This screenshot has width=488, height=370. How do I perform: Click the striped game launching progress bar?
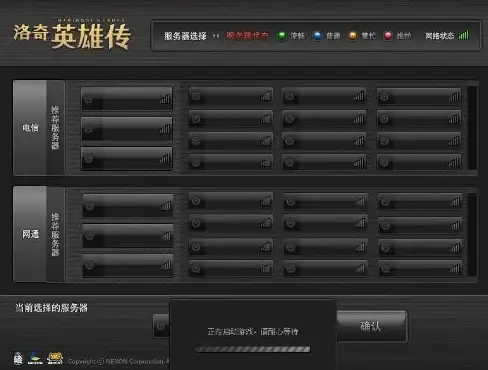pos(253,349)
